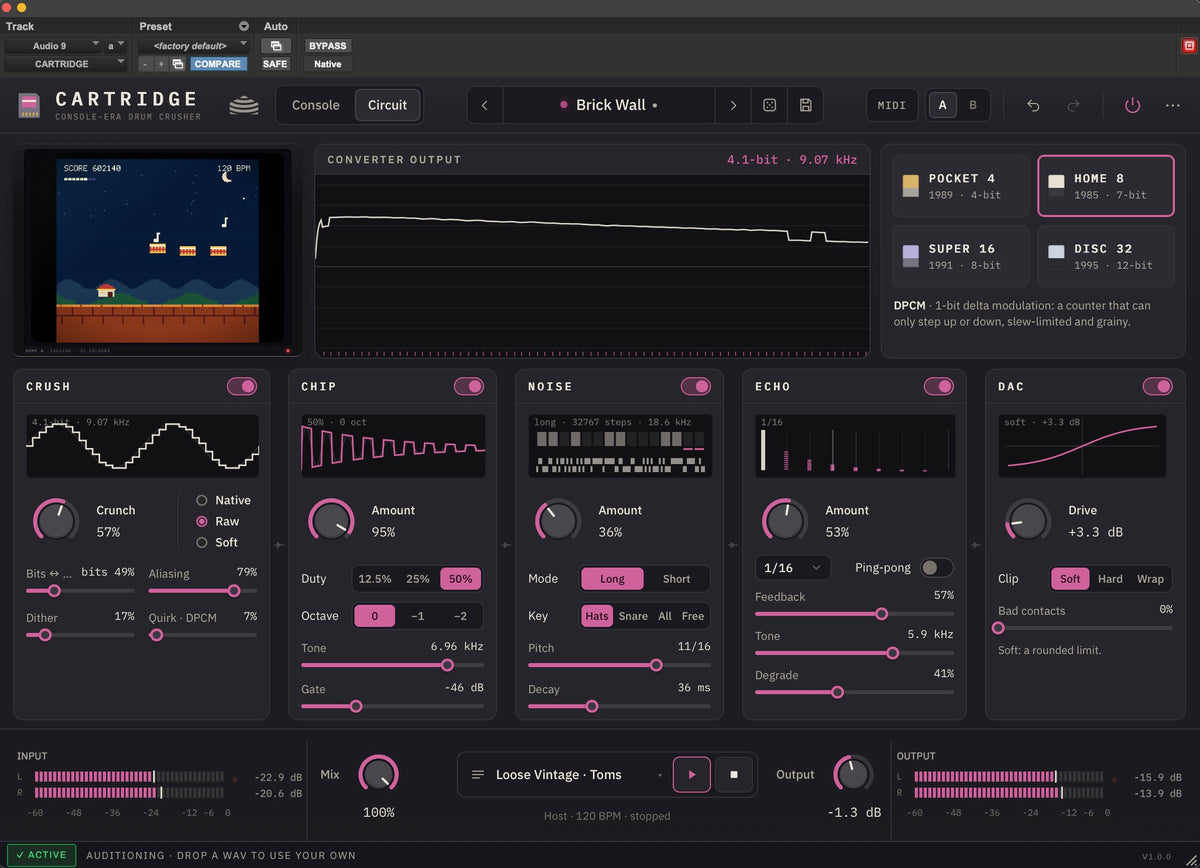Click the preset copy settings icon
Viewport: 1200px width, 868px height.
[x=178, y=64]
